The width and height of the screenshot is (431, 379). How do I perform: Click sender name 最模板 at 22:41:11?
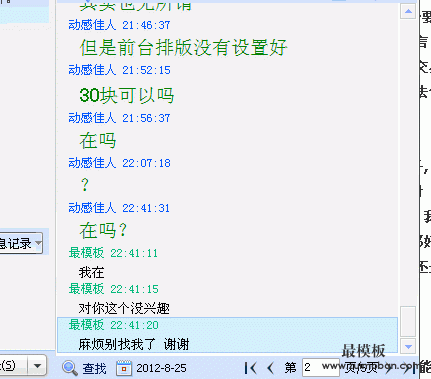[x=86, y=253]
